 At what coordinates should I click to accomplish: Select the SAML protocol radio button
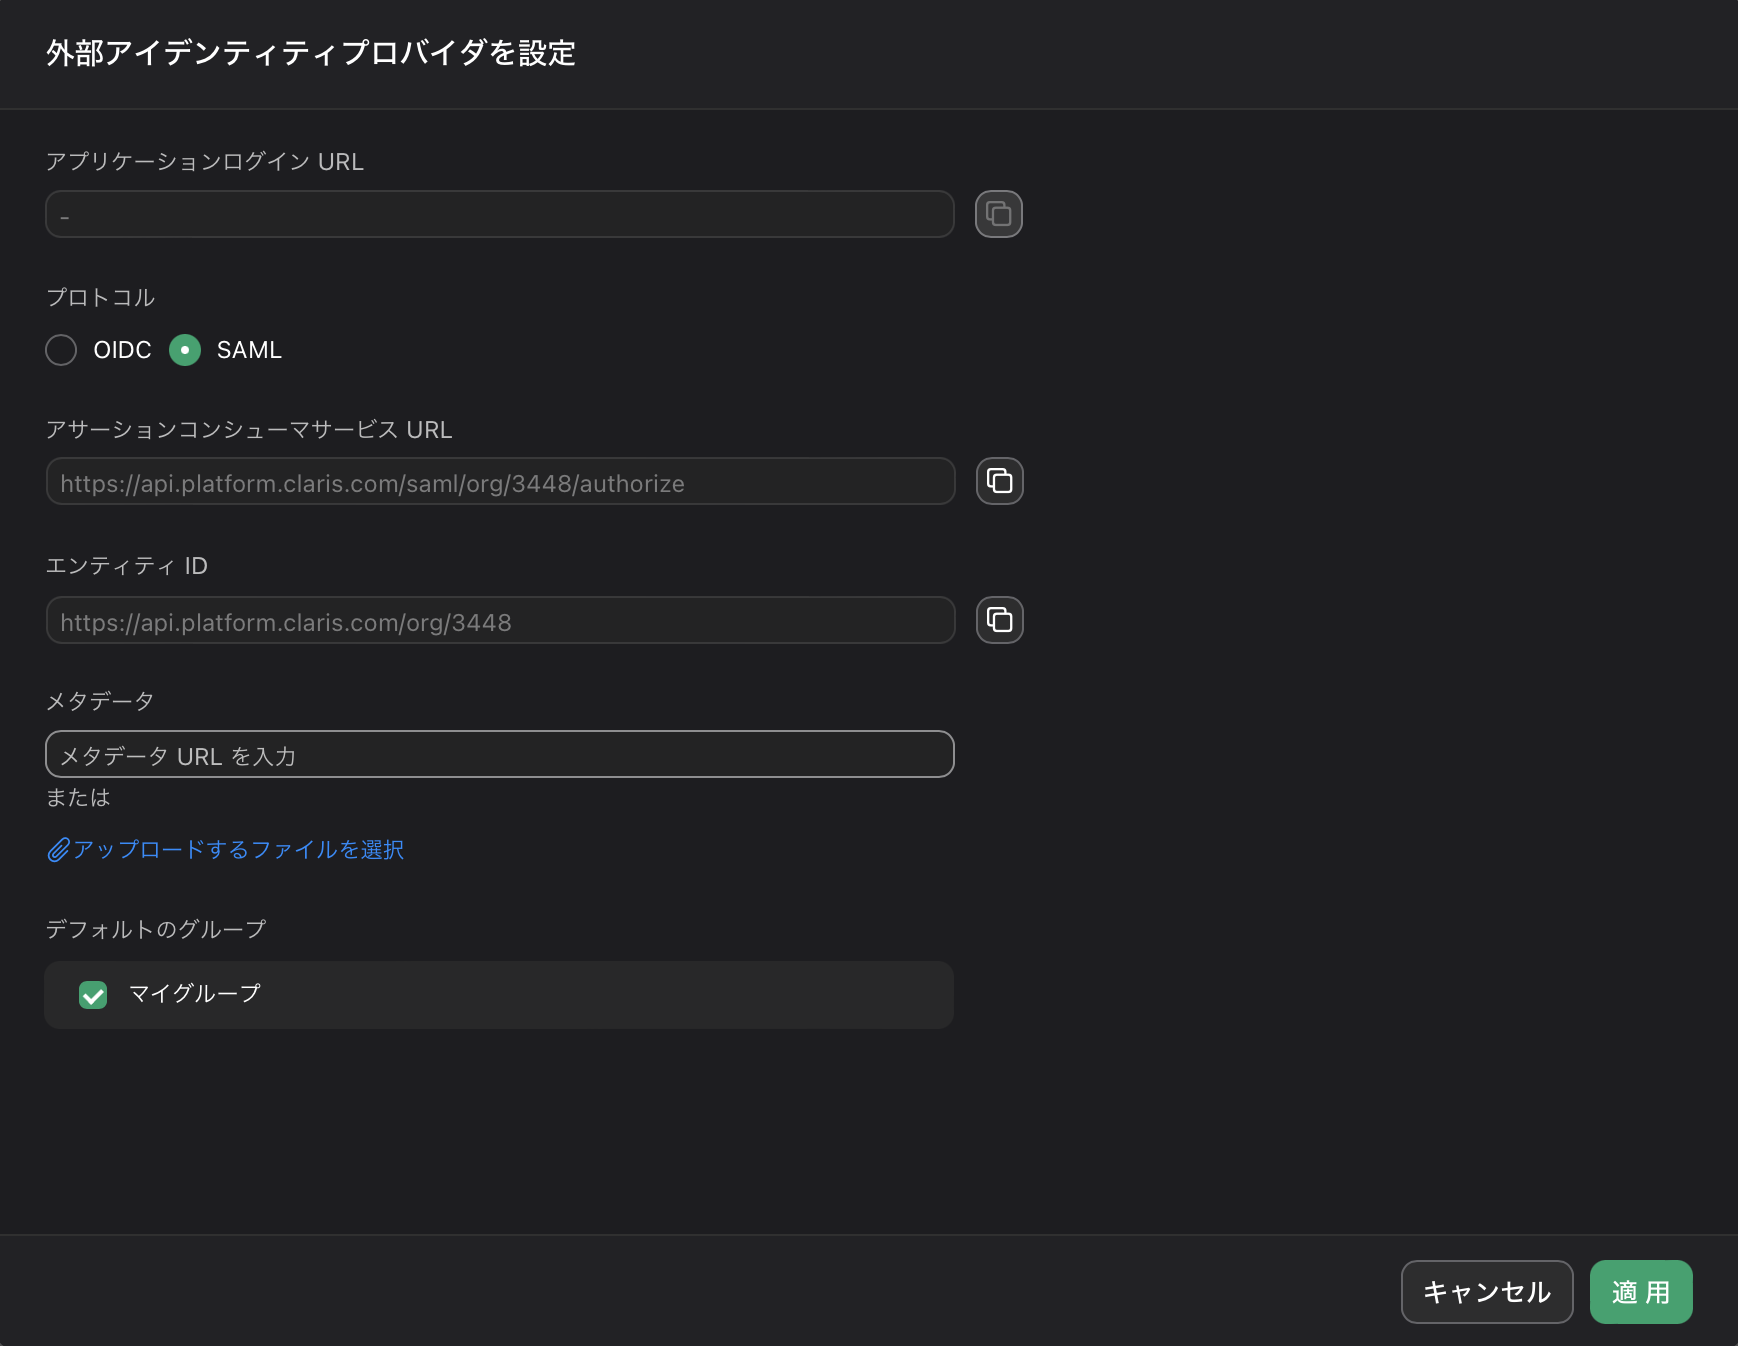(185, 350)
